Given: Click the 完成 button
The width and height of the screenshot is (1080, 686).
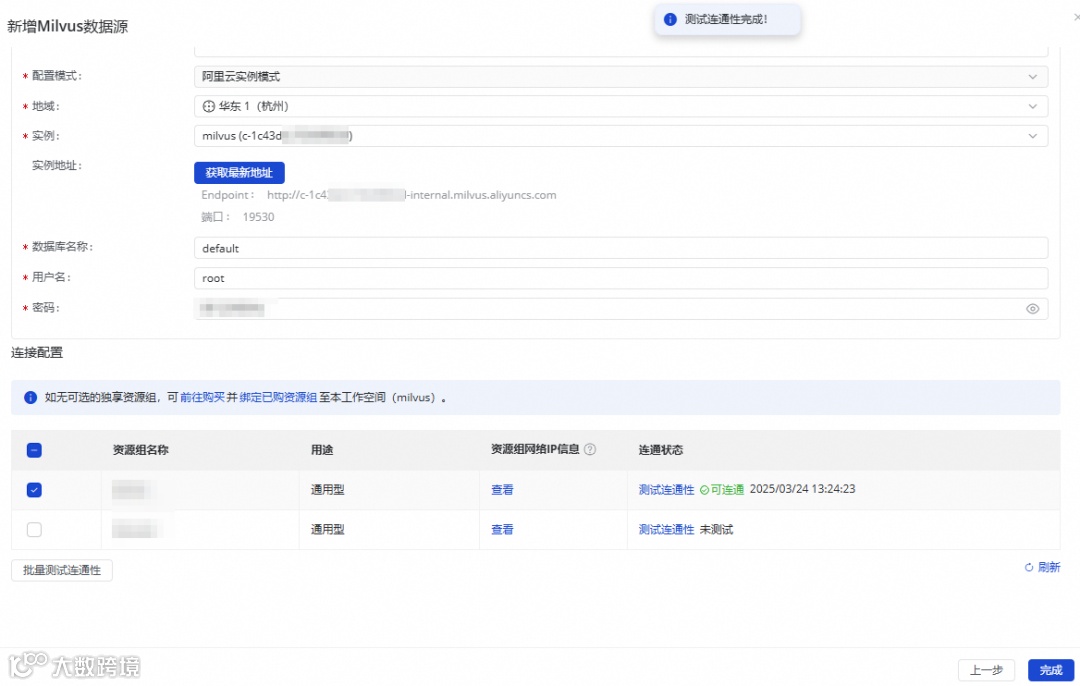Looking at the screenshot, I should coord(1050,669).
